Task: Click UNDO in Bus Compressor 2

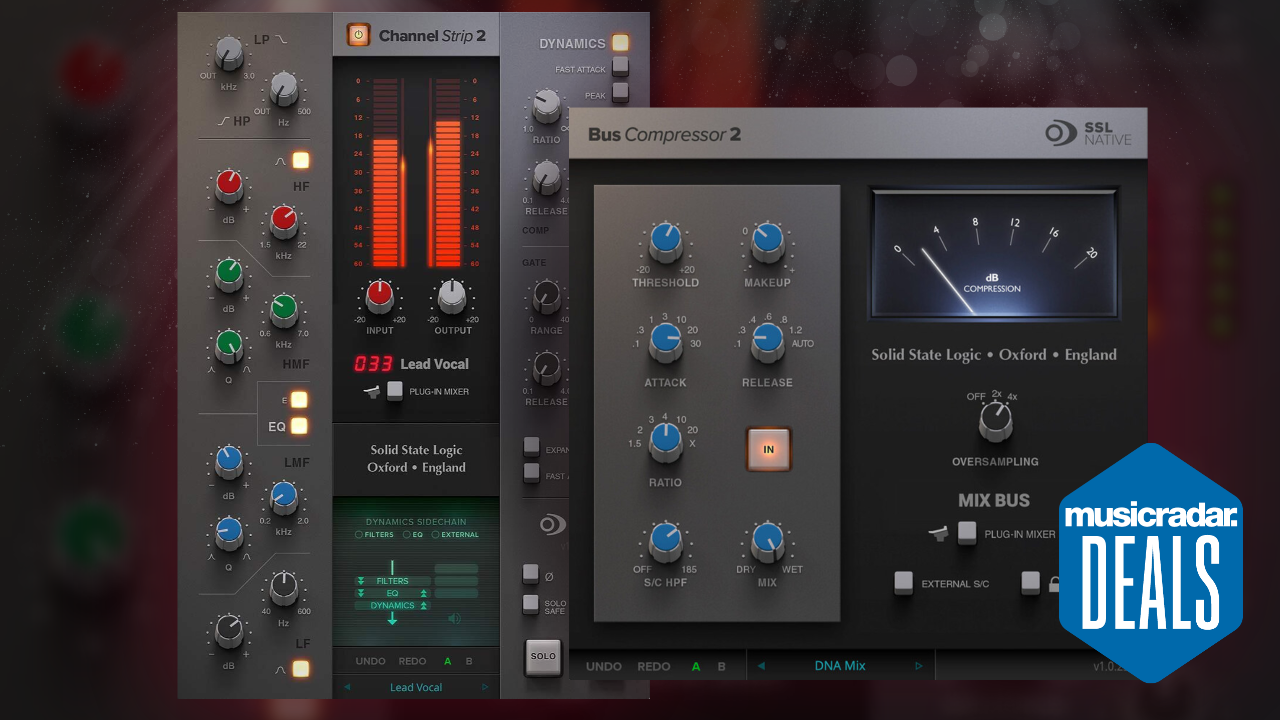Action: [x=604, y=667]
